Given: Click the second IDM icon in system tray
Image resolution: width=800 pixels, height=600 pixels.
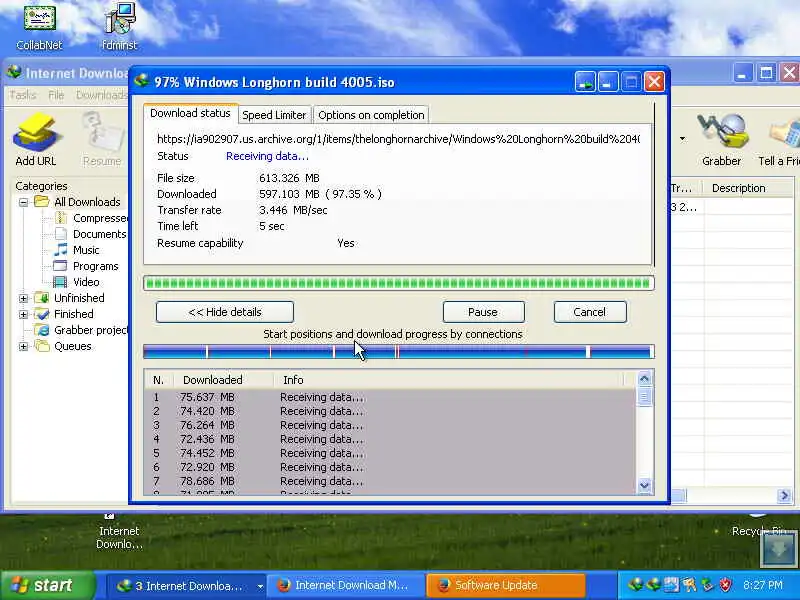Looking at the screenshot, I should coord(653,585).
